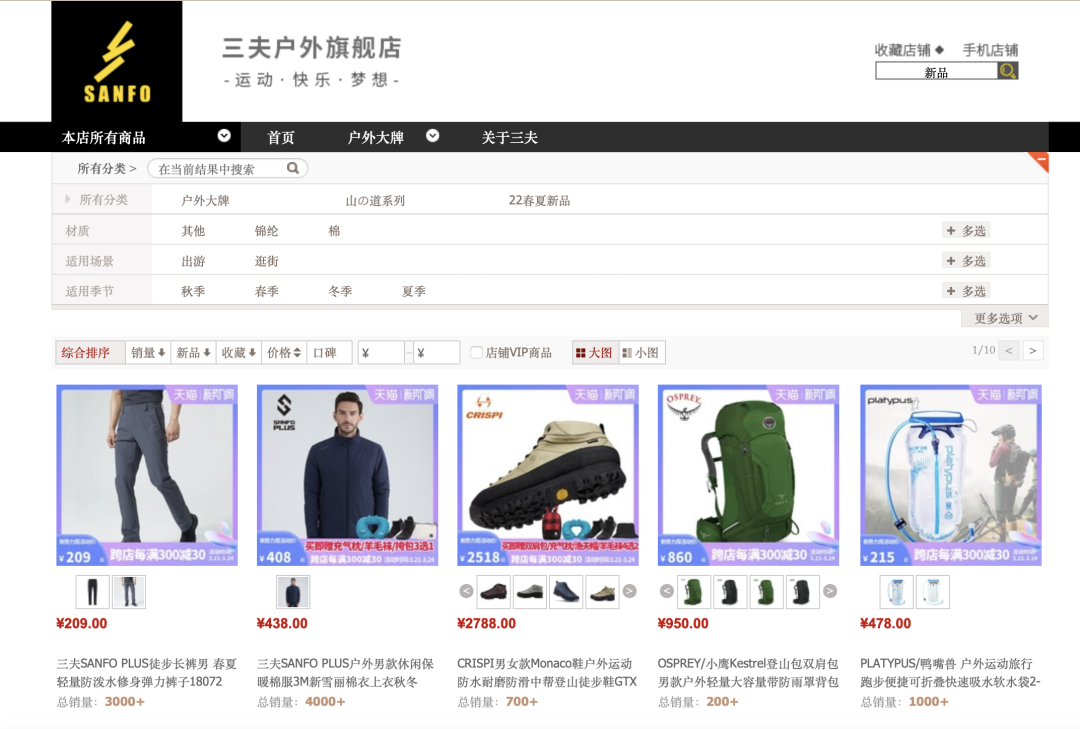Click the search magnifier button beside 新品
This screenshot has height=729, width=1080.
coord(1008,71)
